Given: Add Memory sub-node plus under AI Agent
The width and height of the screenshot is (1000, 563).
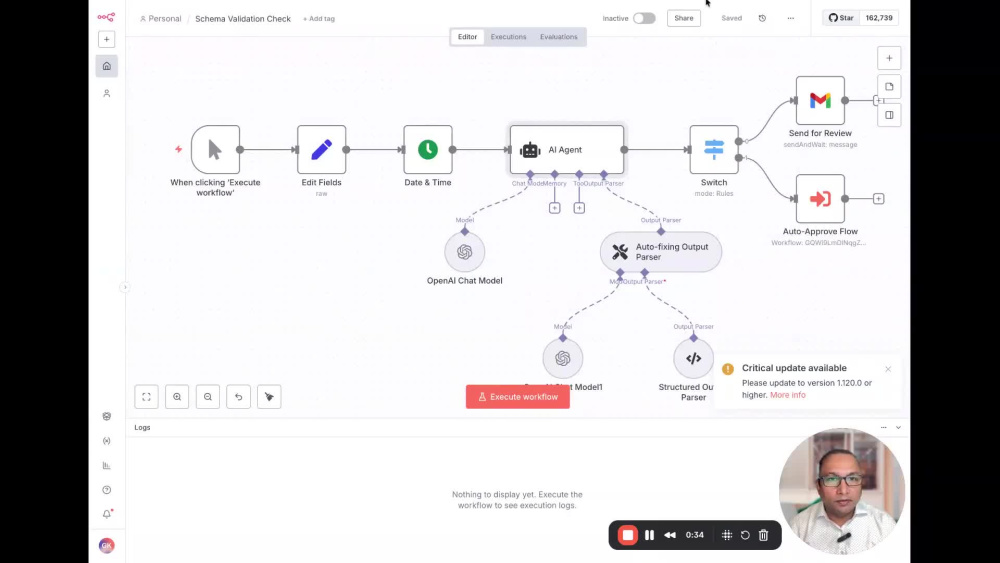Looking at the screenshot, I should [554, 208].
